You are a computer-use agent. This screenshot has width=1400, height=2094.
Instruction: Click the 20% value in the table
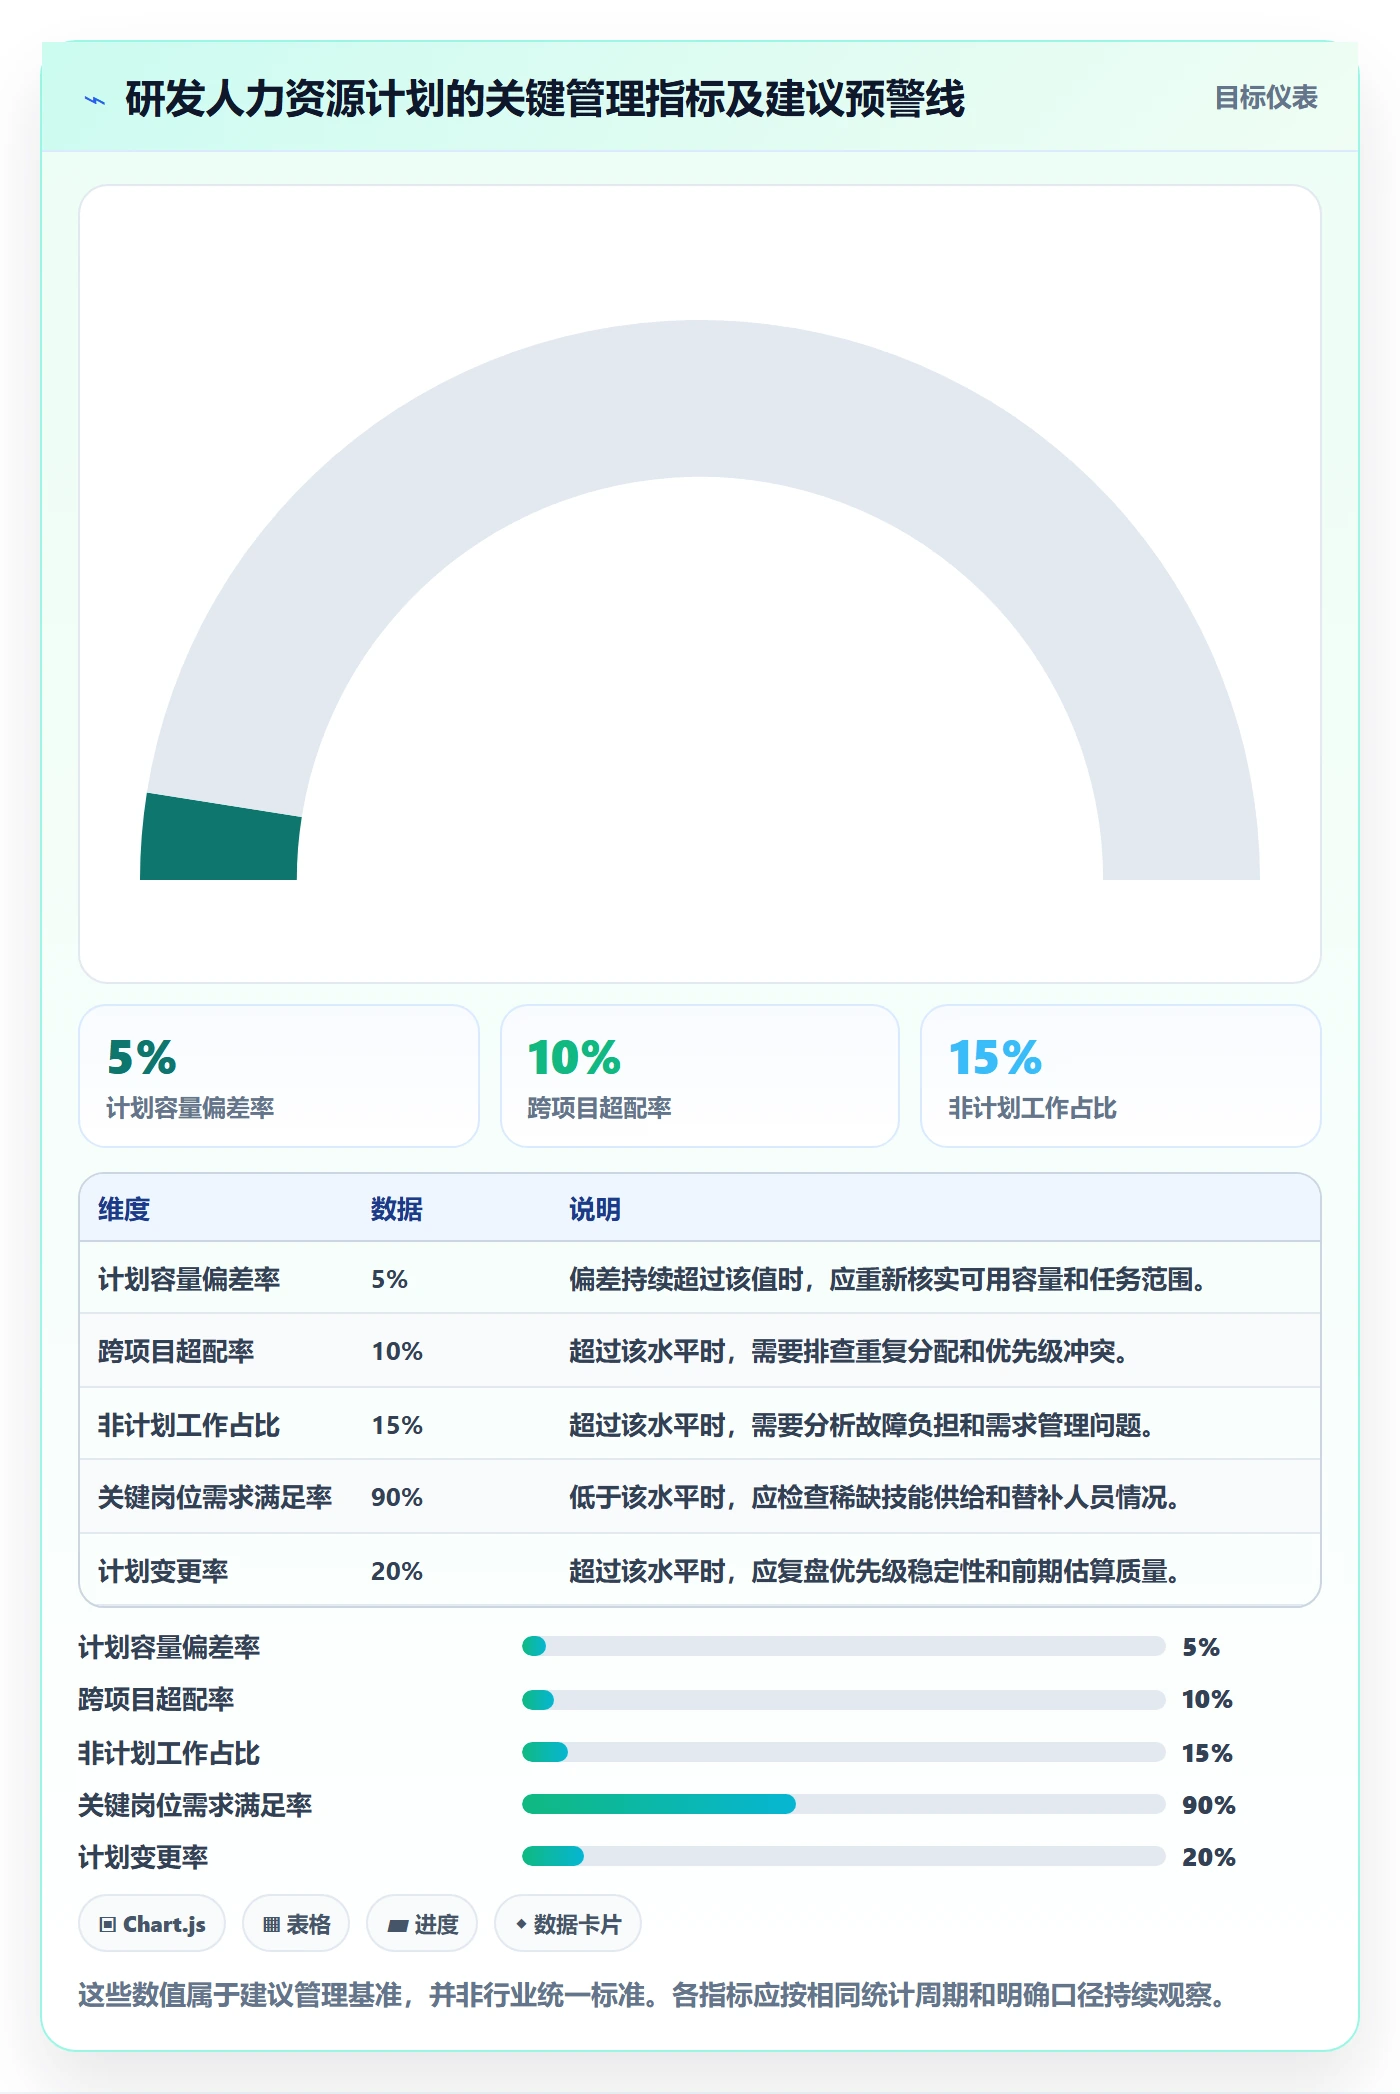(397, 1571)
